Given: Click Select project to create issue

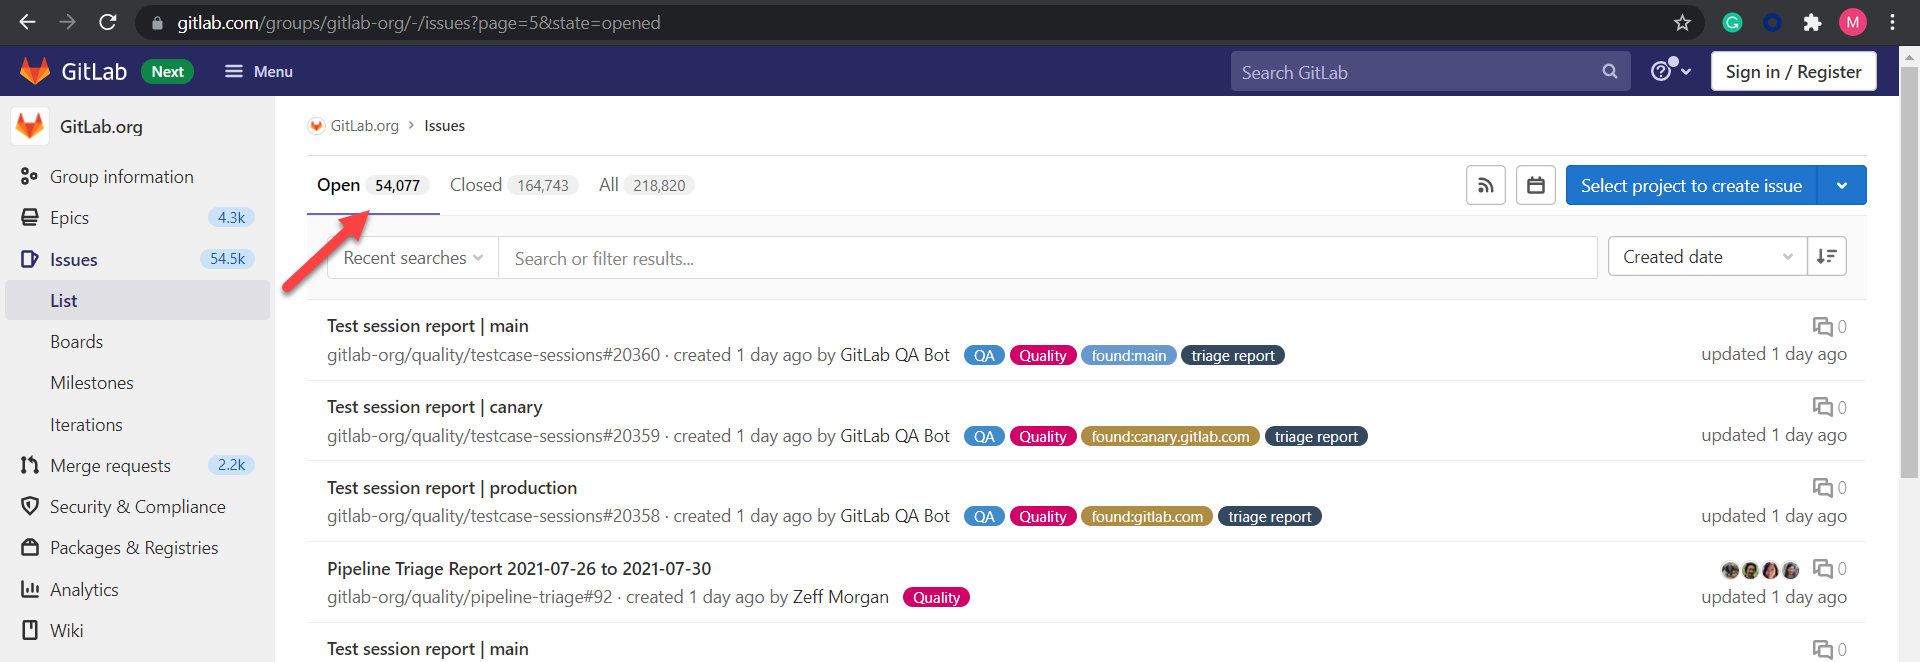Looking at the screenshot, I should 1691,185.
